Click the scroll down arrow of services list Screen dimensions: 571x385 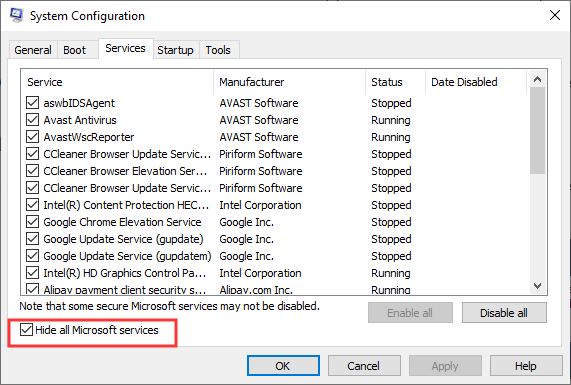[537, 286]
